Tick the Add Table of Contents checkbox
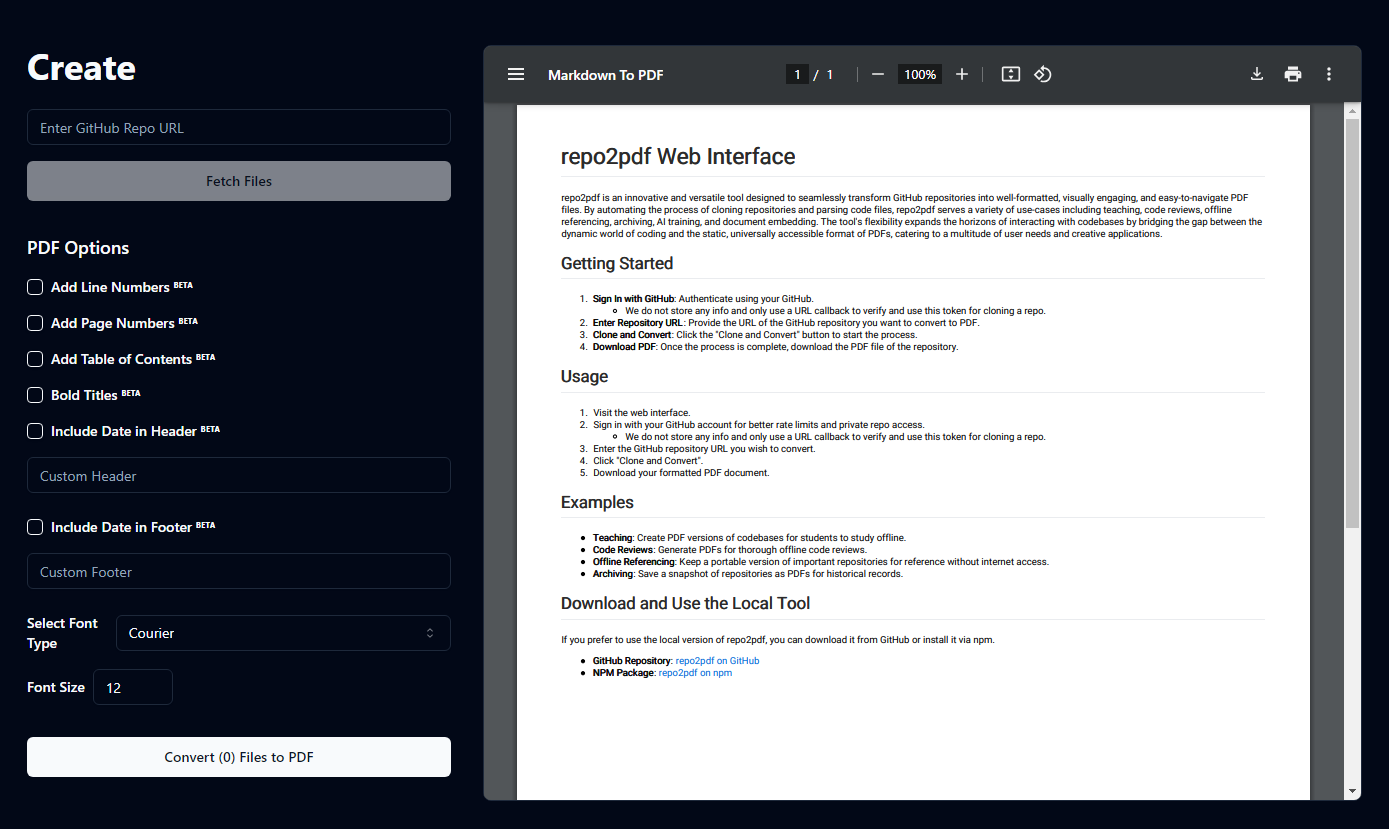 [x=35, y=359]
